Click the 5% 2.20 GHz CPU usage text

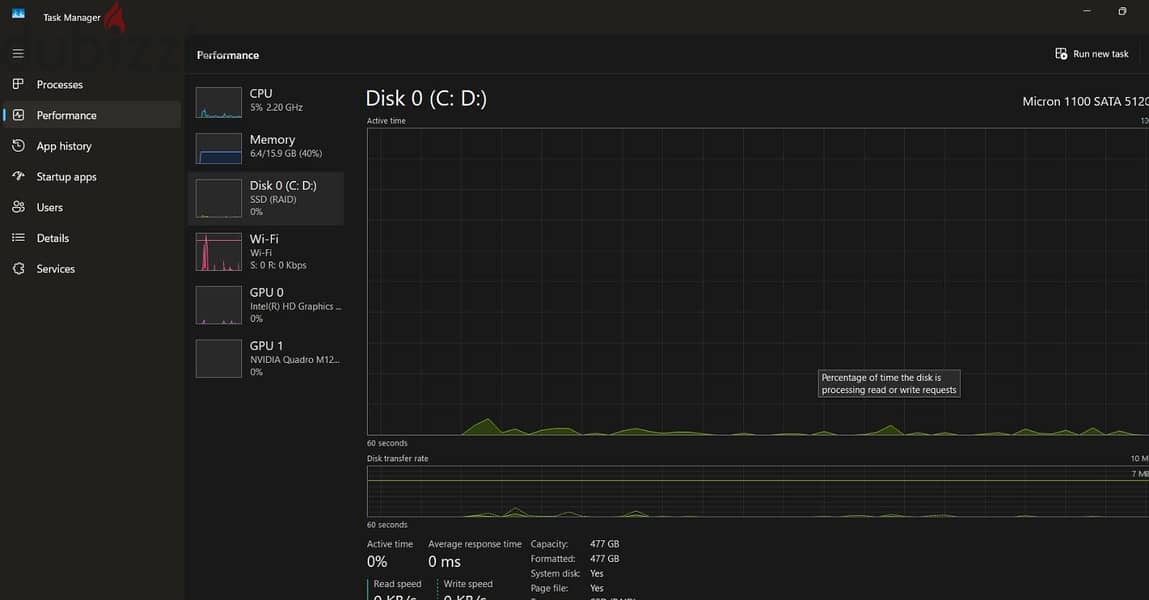pos(276,107)
